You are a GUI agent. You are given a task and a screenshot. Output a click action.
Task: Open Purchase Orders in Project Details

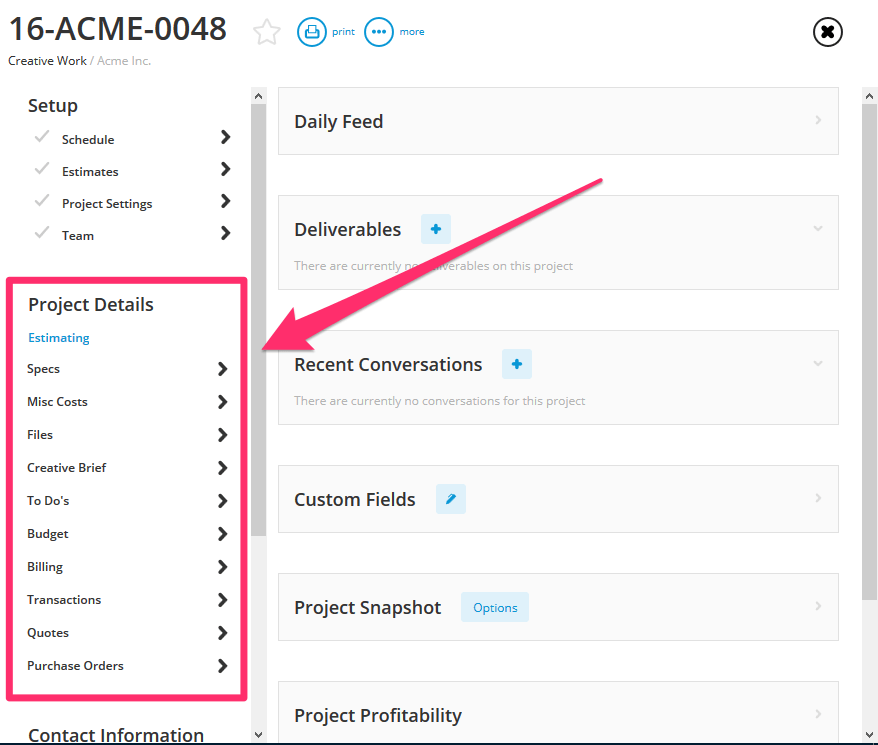point(76,666)
